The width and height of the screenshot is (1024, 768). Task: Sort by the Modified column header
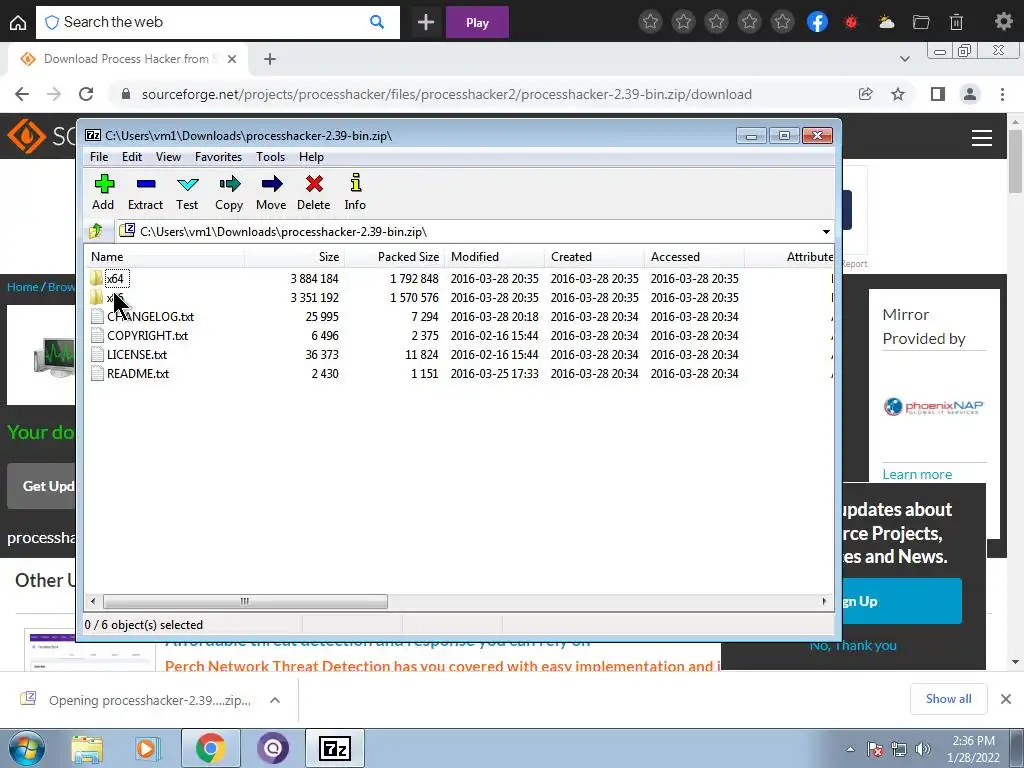pyautogui.click(x=494, y=257)
